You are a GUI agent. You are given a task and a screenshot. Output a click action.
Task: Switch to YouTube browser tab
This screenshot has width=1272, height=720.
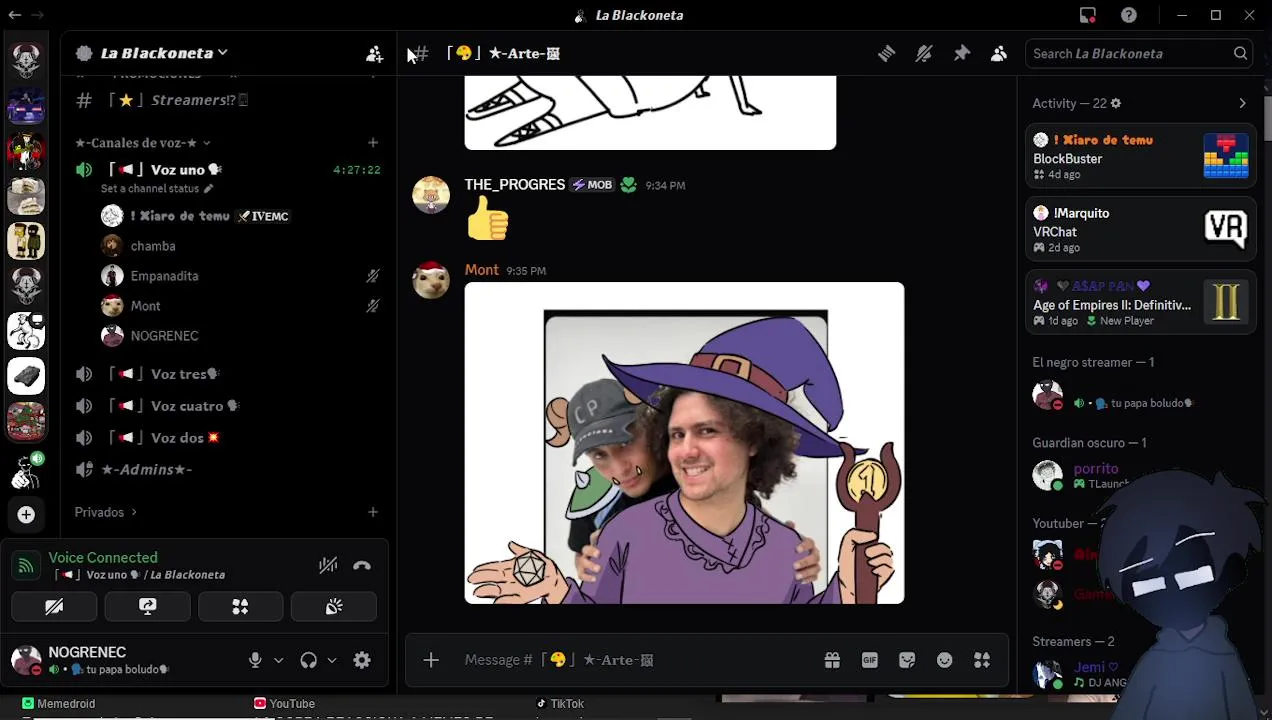click(285, 704)
